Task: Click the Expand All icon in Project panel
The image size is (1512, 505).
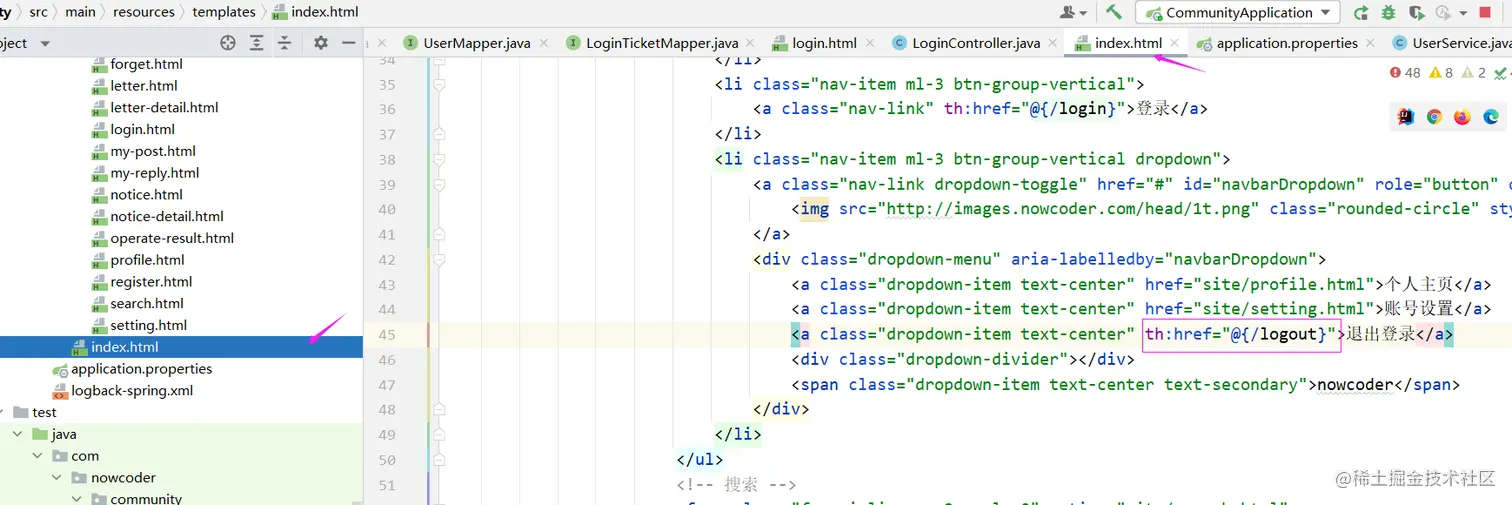Action: click(x=257, y=43)
